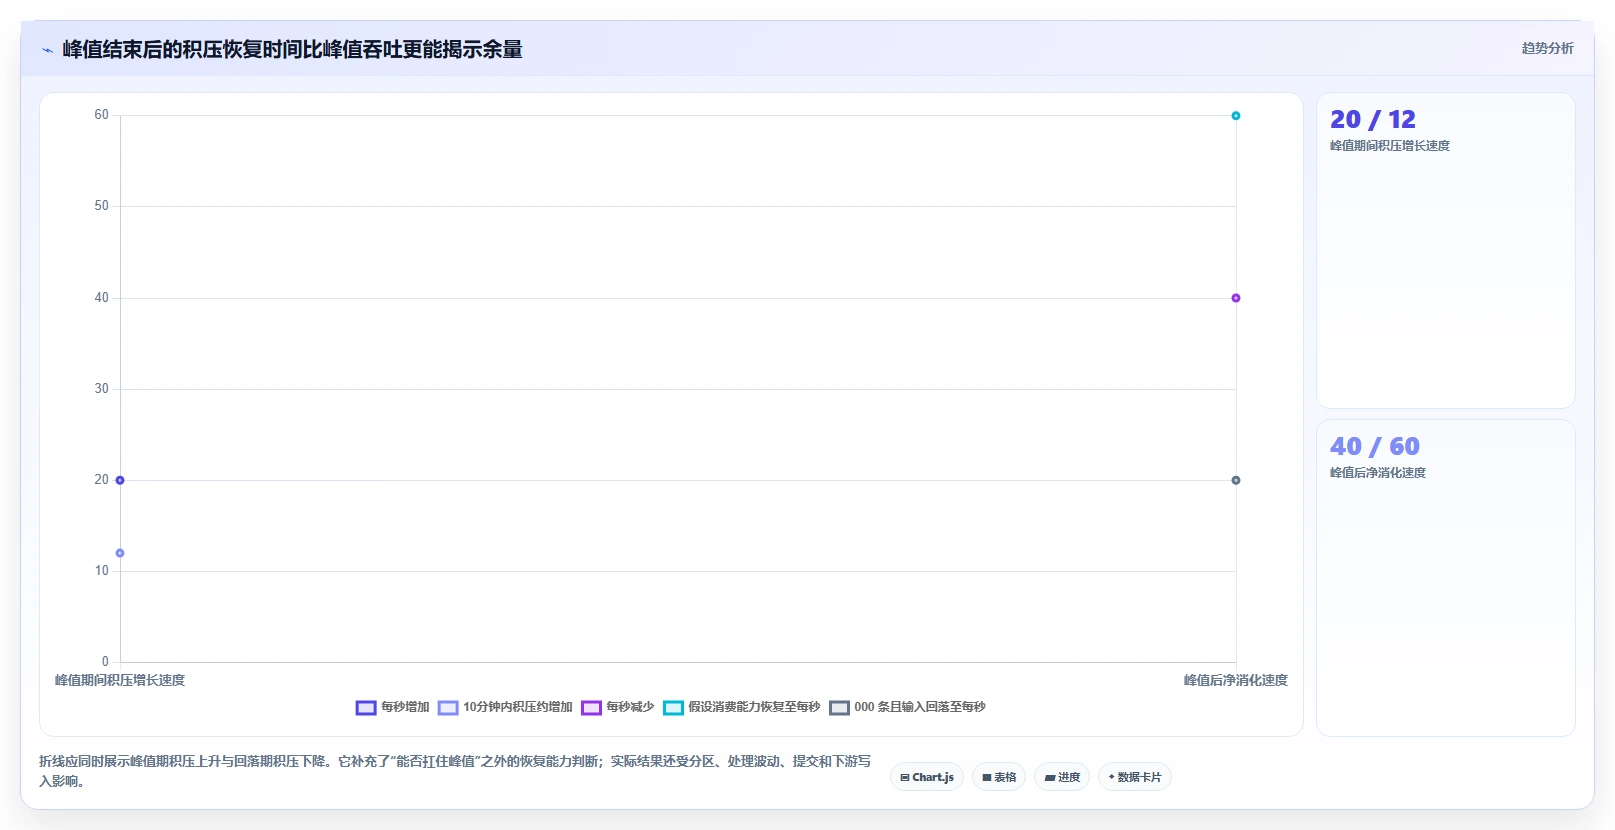Screen dimensions: 1615x830
Task: Select the cyan data point at 60
Action: 1236,116
